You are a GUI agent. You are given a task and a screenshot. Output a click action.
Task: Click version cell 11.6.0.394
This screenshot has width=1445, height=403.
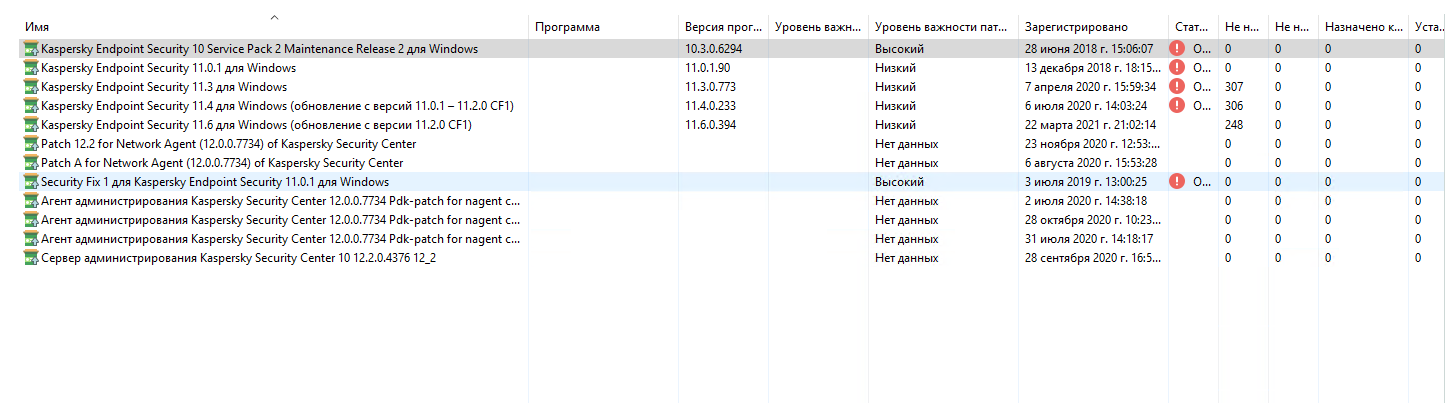pos(710,125)
